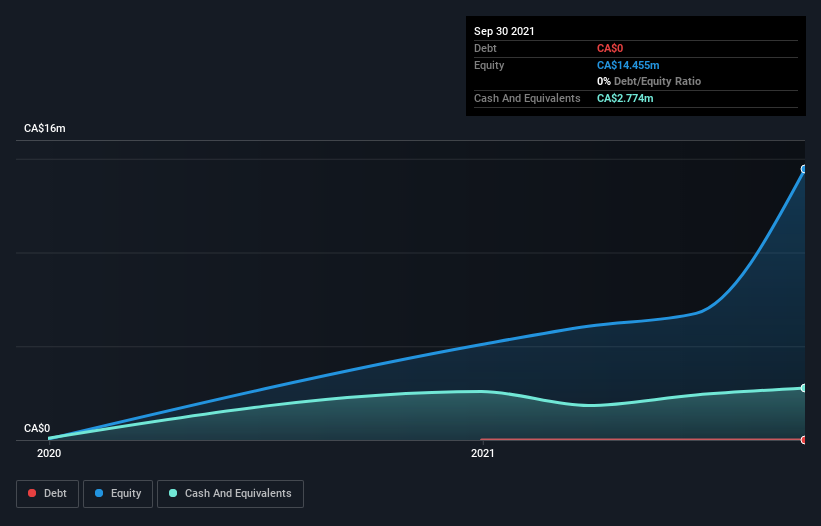The height and width of the screenshot is (526, 821).
Task: Click the CA$16m y-axis label
Action: [45, 128]
